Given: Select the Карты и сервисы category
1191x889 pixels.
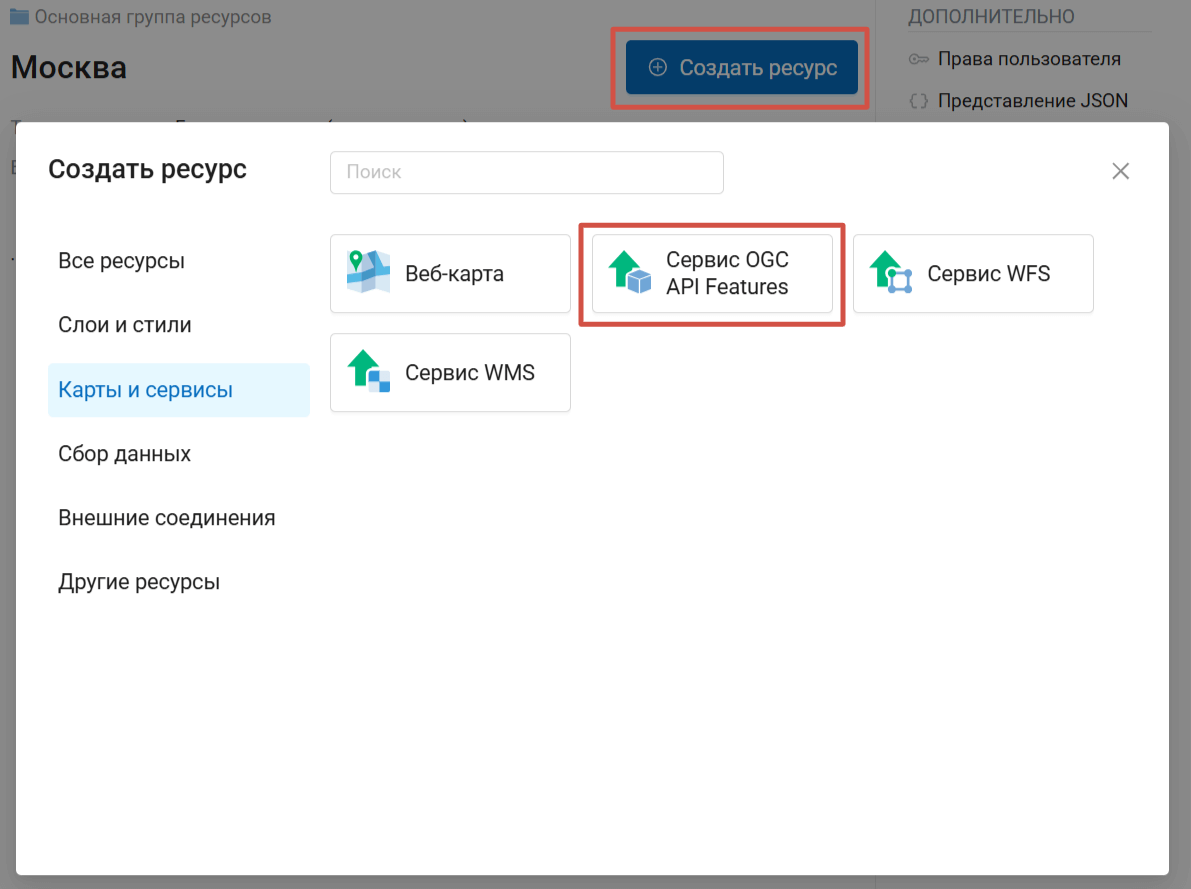Looking at the screenshot, I should (x=145, y=390).
